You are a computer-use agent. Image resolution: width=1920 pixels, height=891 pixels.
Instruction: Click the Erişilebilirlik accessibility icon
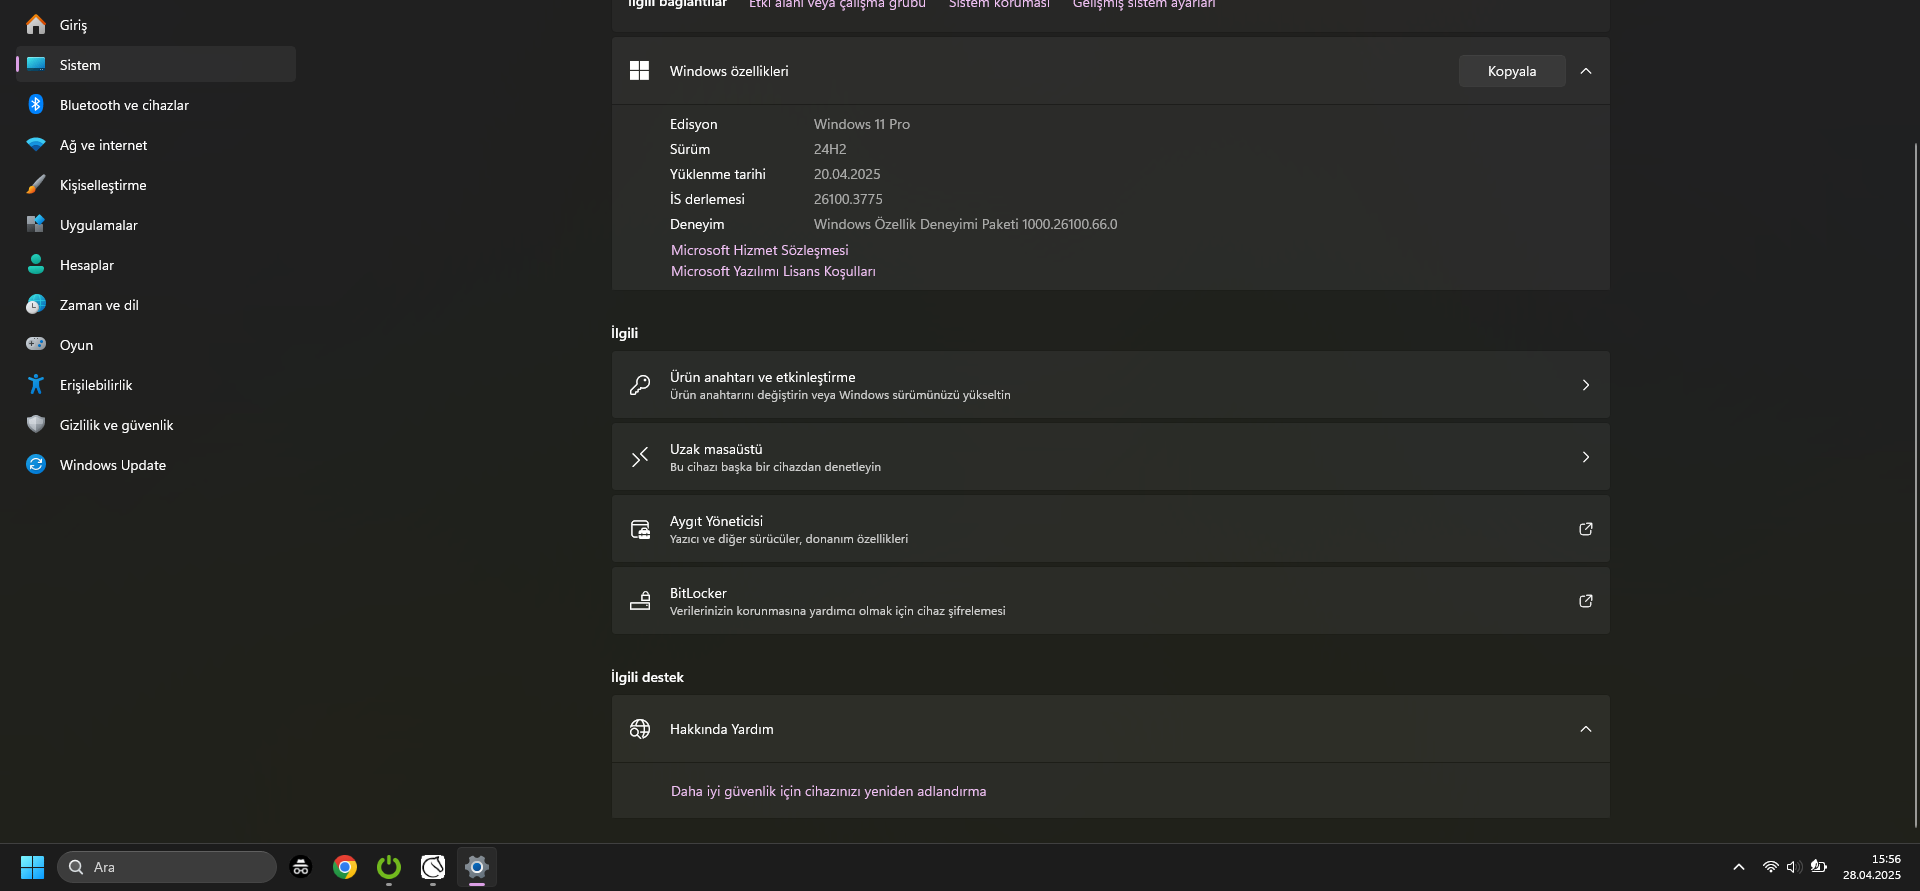36,384
